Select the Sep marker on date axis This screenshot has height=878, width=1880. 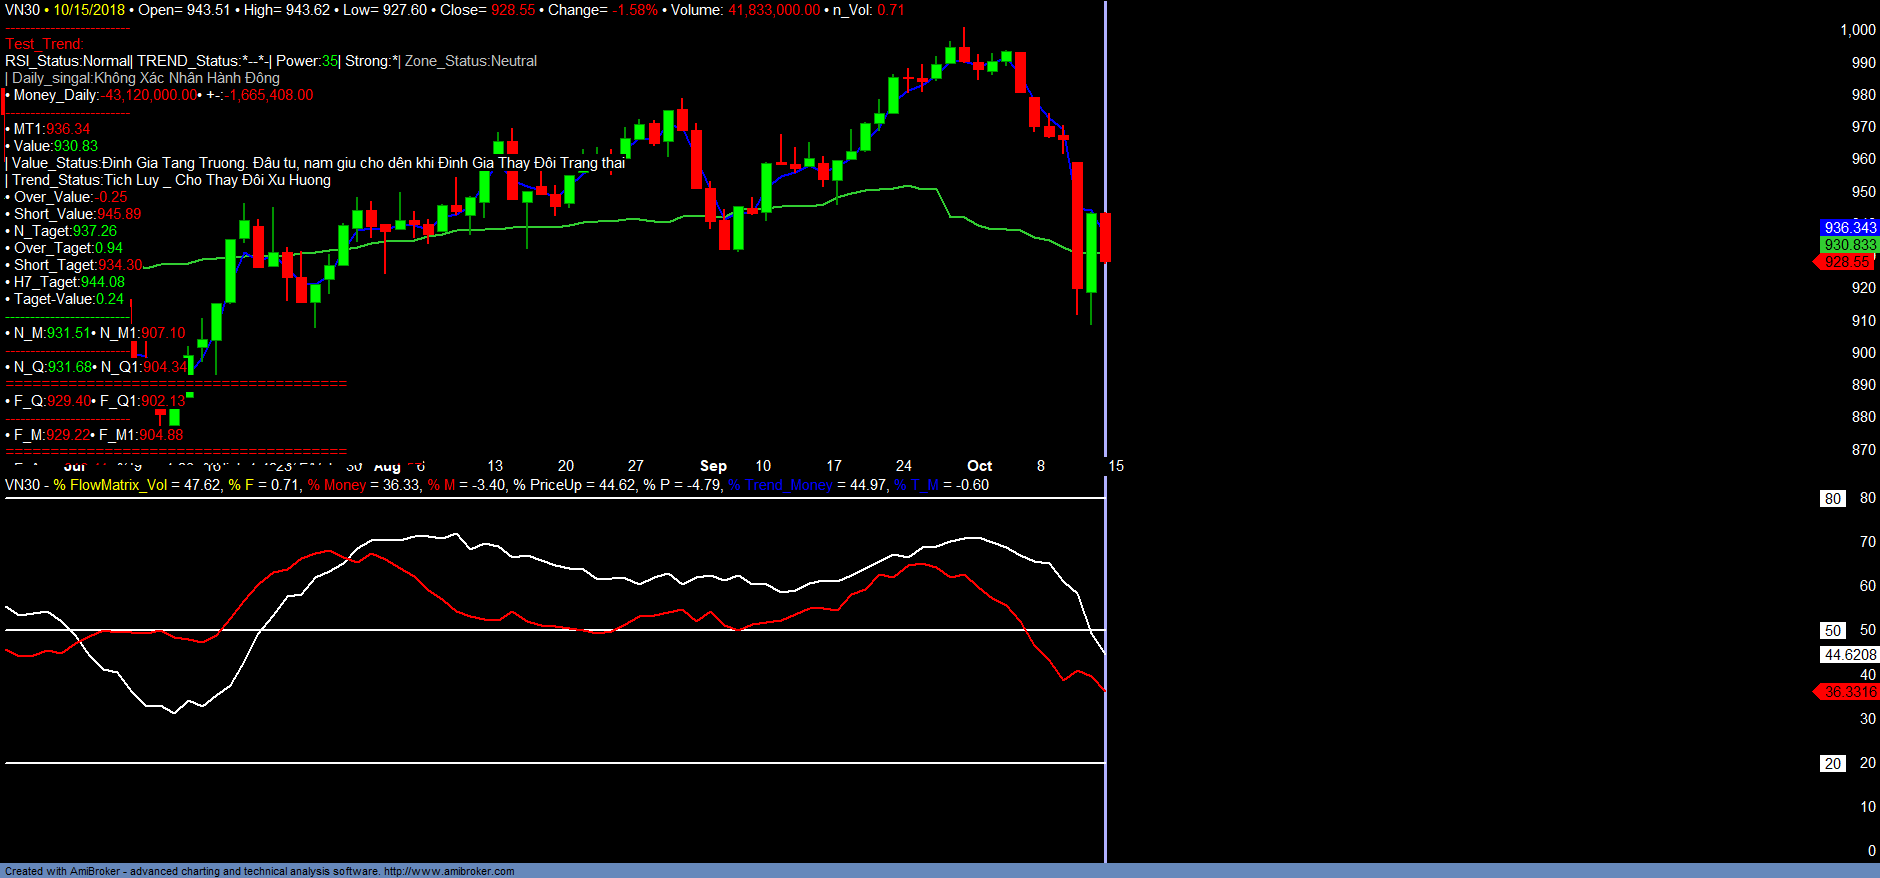point(713,466)
